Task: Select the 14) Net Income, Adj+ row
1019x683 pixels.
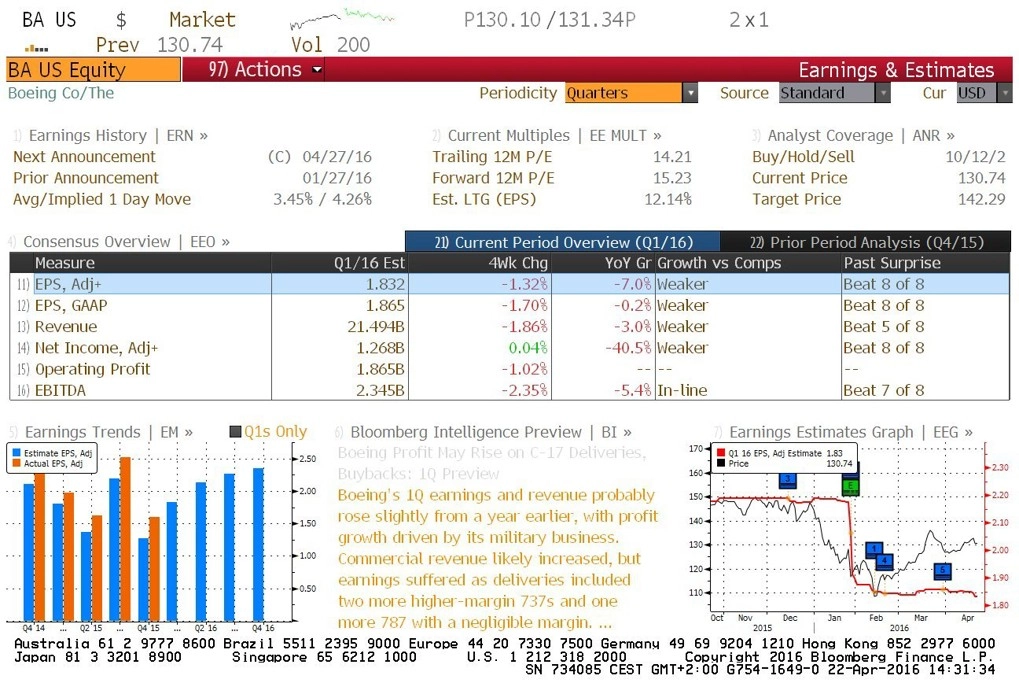Action: [x=510, y=348]
